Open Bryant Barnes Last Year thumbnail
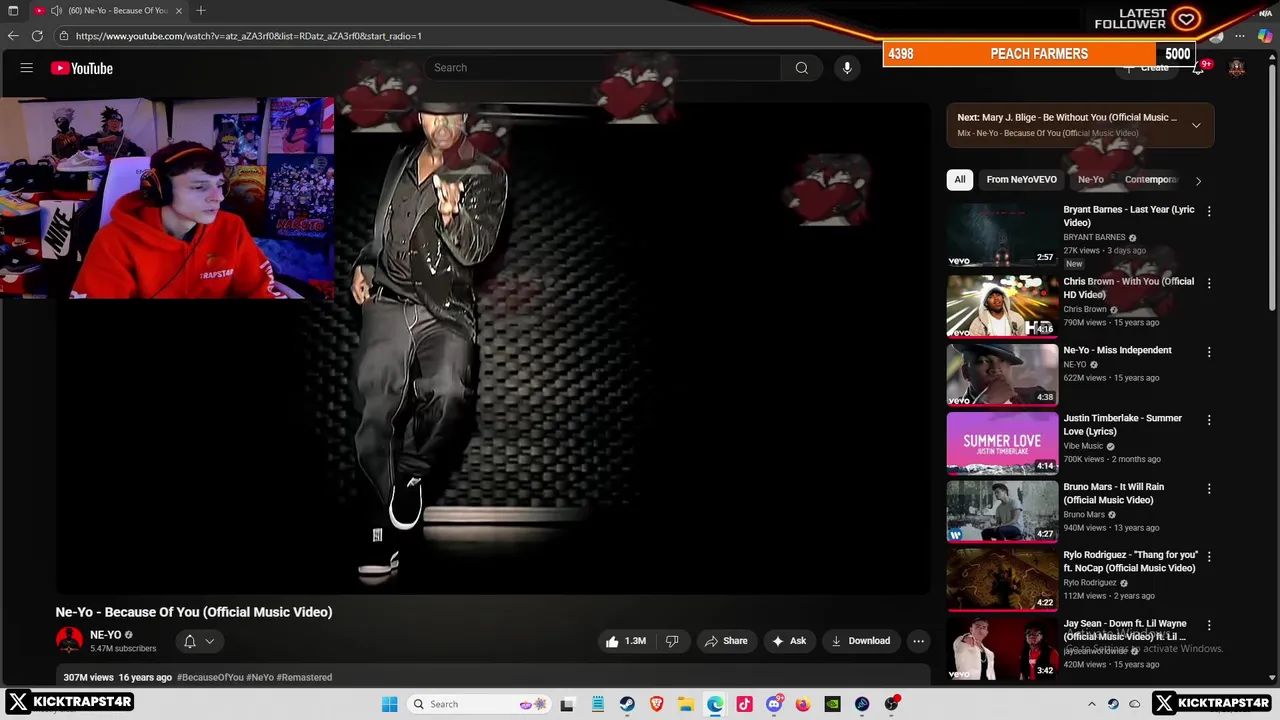The height and width of the screenshot is (720, 1280). [x=1002, y=236]
